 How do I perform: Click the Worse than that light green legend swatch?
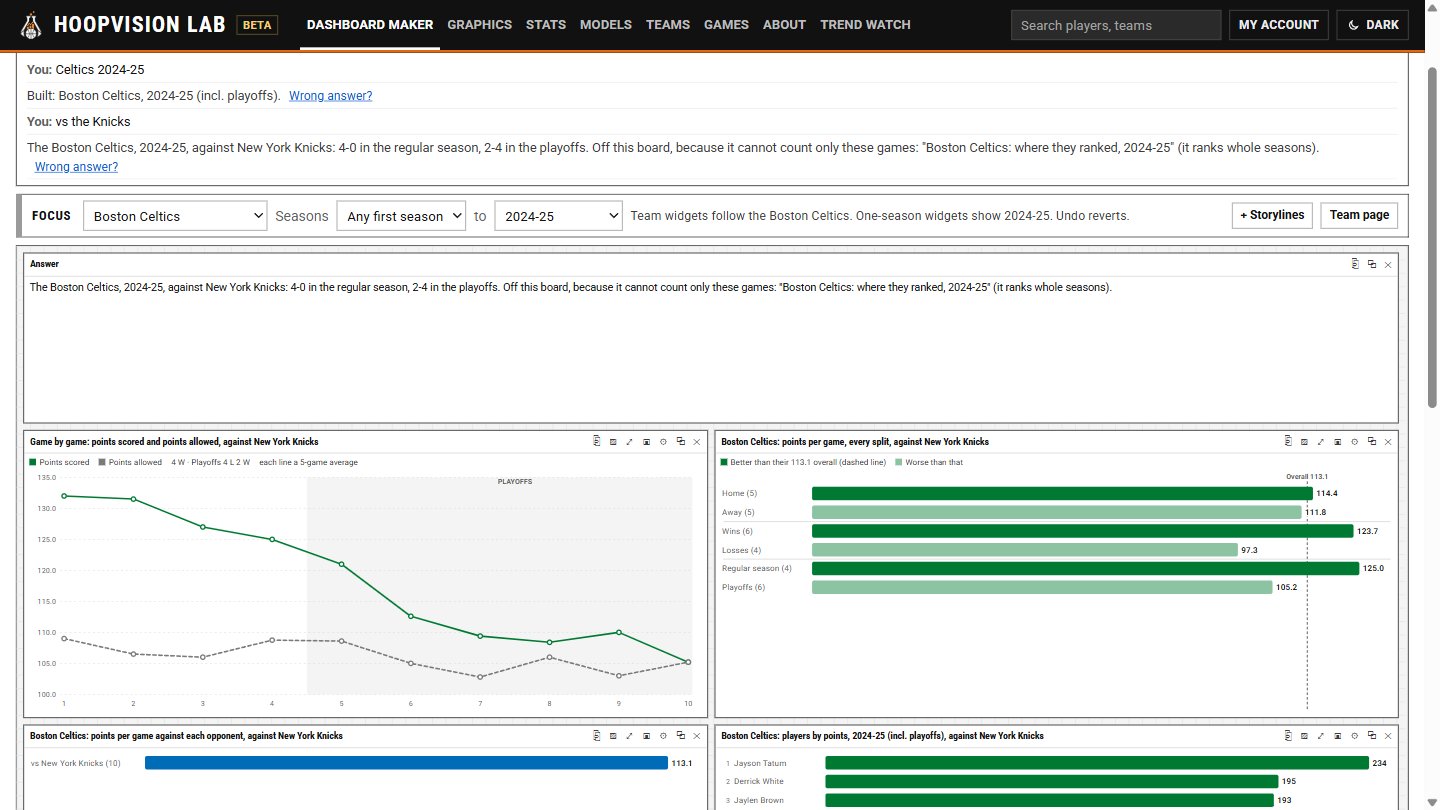pos(899,462)
